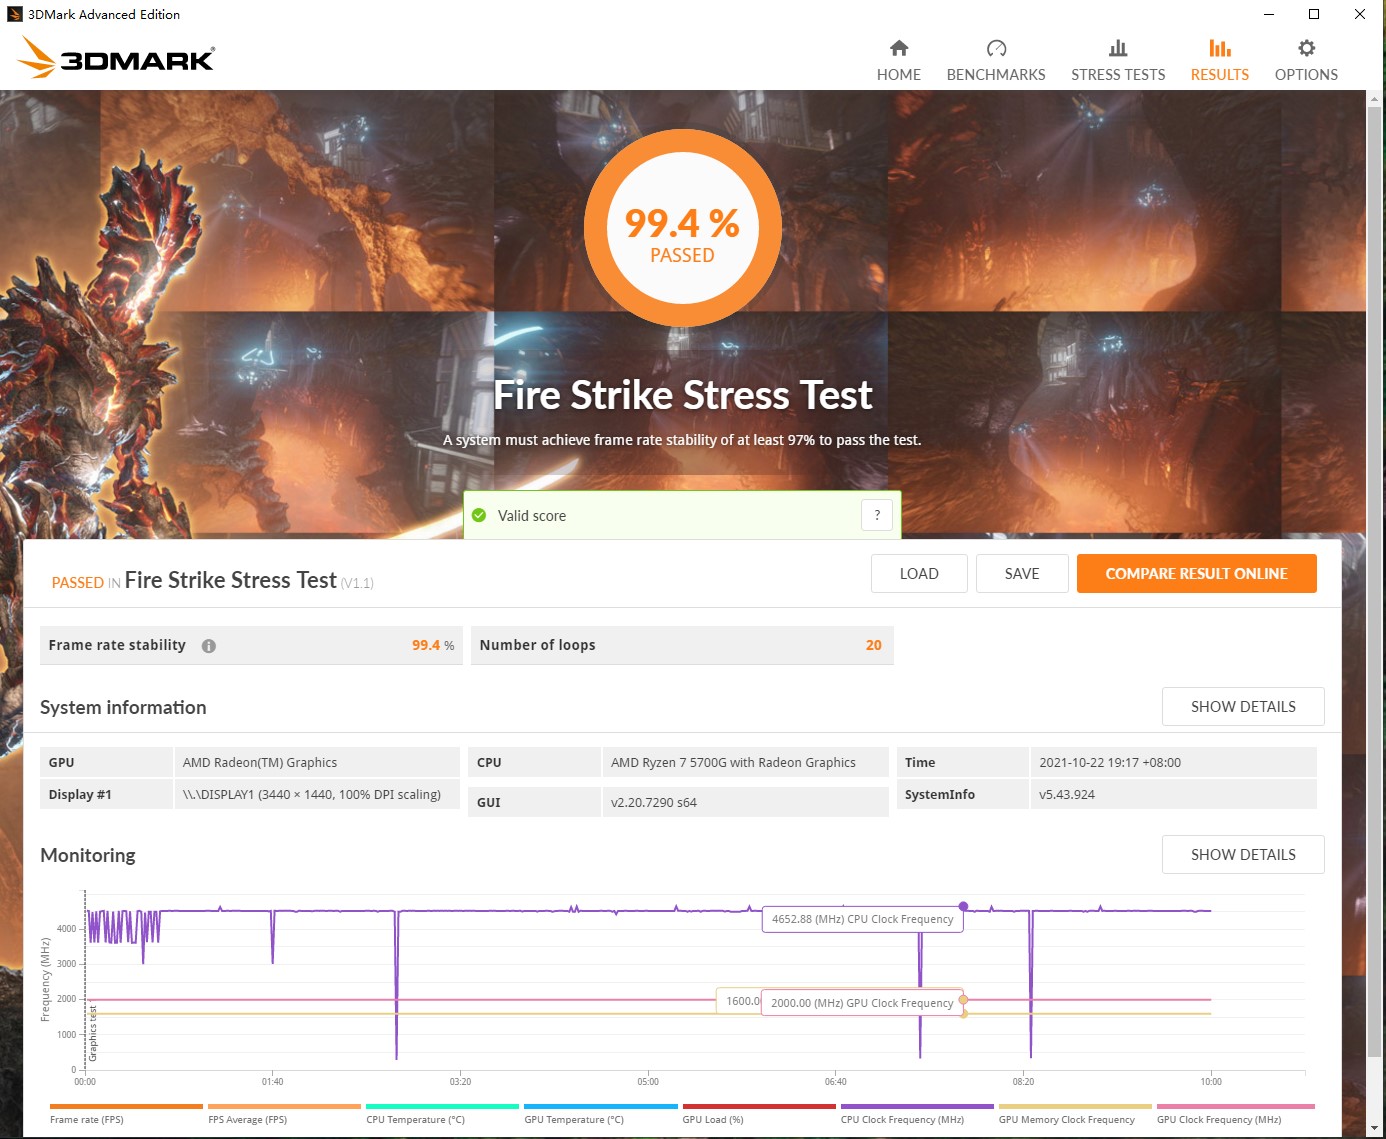Toggle CPU Temperature legend
This screenshot has width=1386, height=1139.
442,1113
